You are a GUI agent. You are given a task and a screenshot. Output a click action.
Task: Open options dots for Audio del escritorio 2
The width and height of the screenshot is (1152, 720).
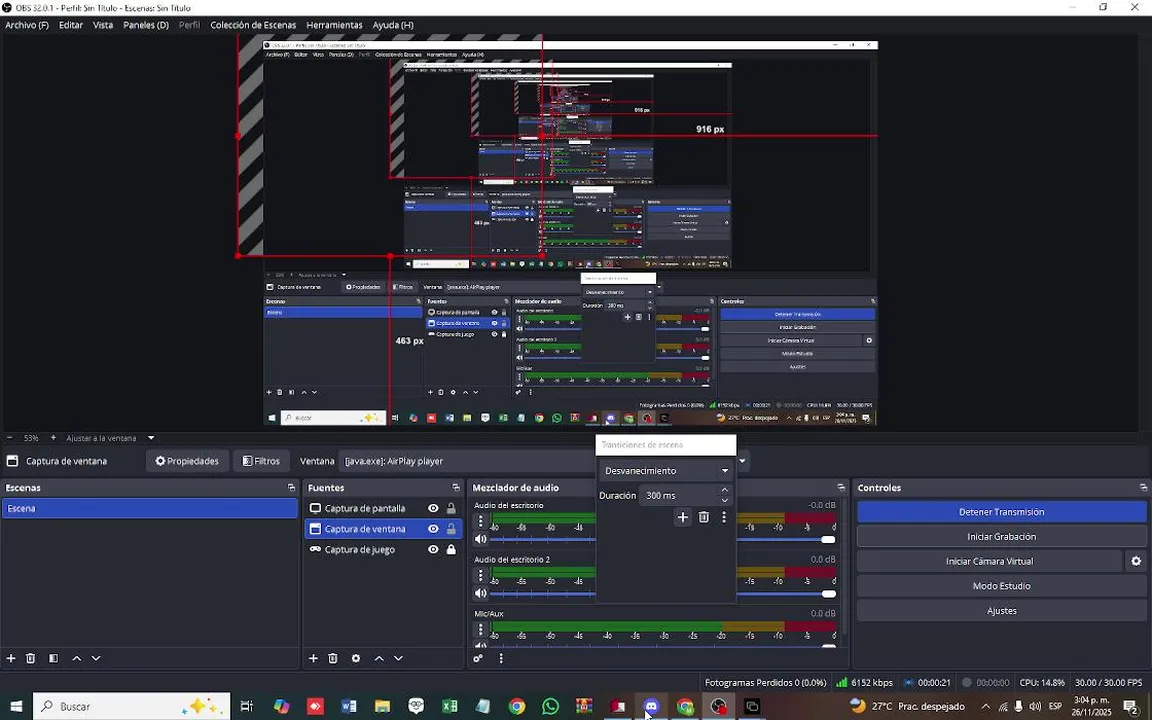point(480,575)
